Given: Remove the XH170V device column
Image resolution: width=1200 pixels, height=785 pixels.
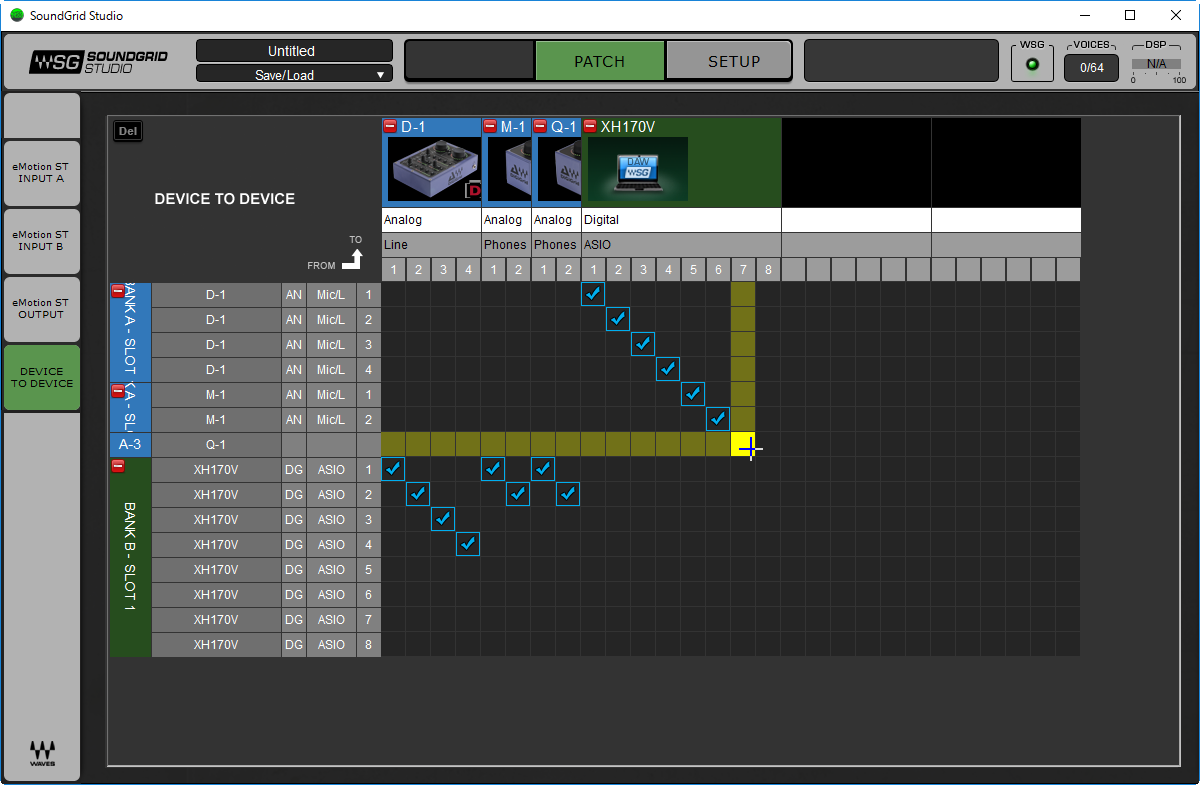Looking at the screenshot, I should click(590, 126).
